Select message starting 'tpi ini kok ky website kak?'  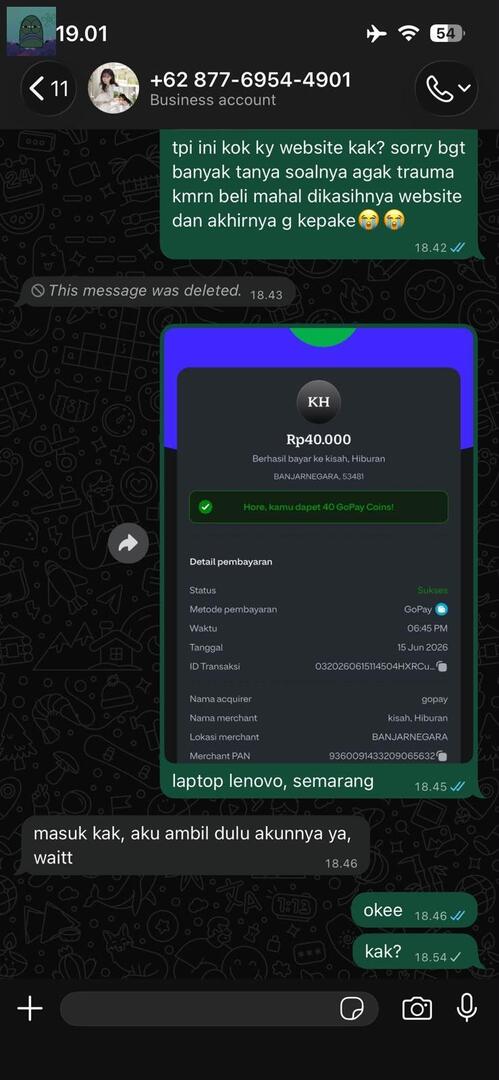[318, 194]
